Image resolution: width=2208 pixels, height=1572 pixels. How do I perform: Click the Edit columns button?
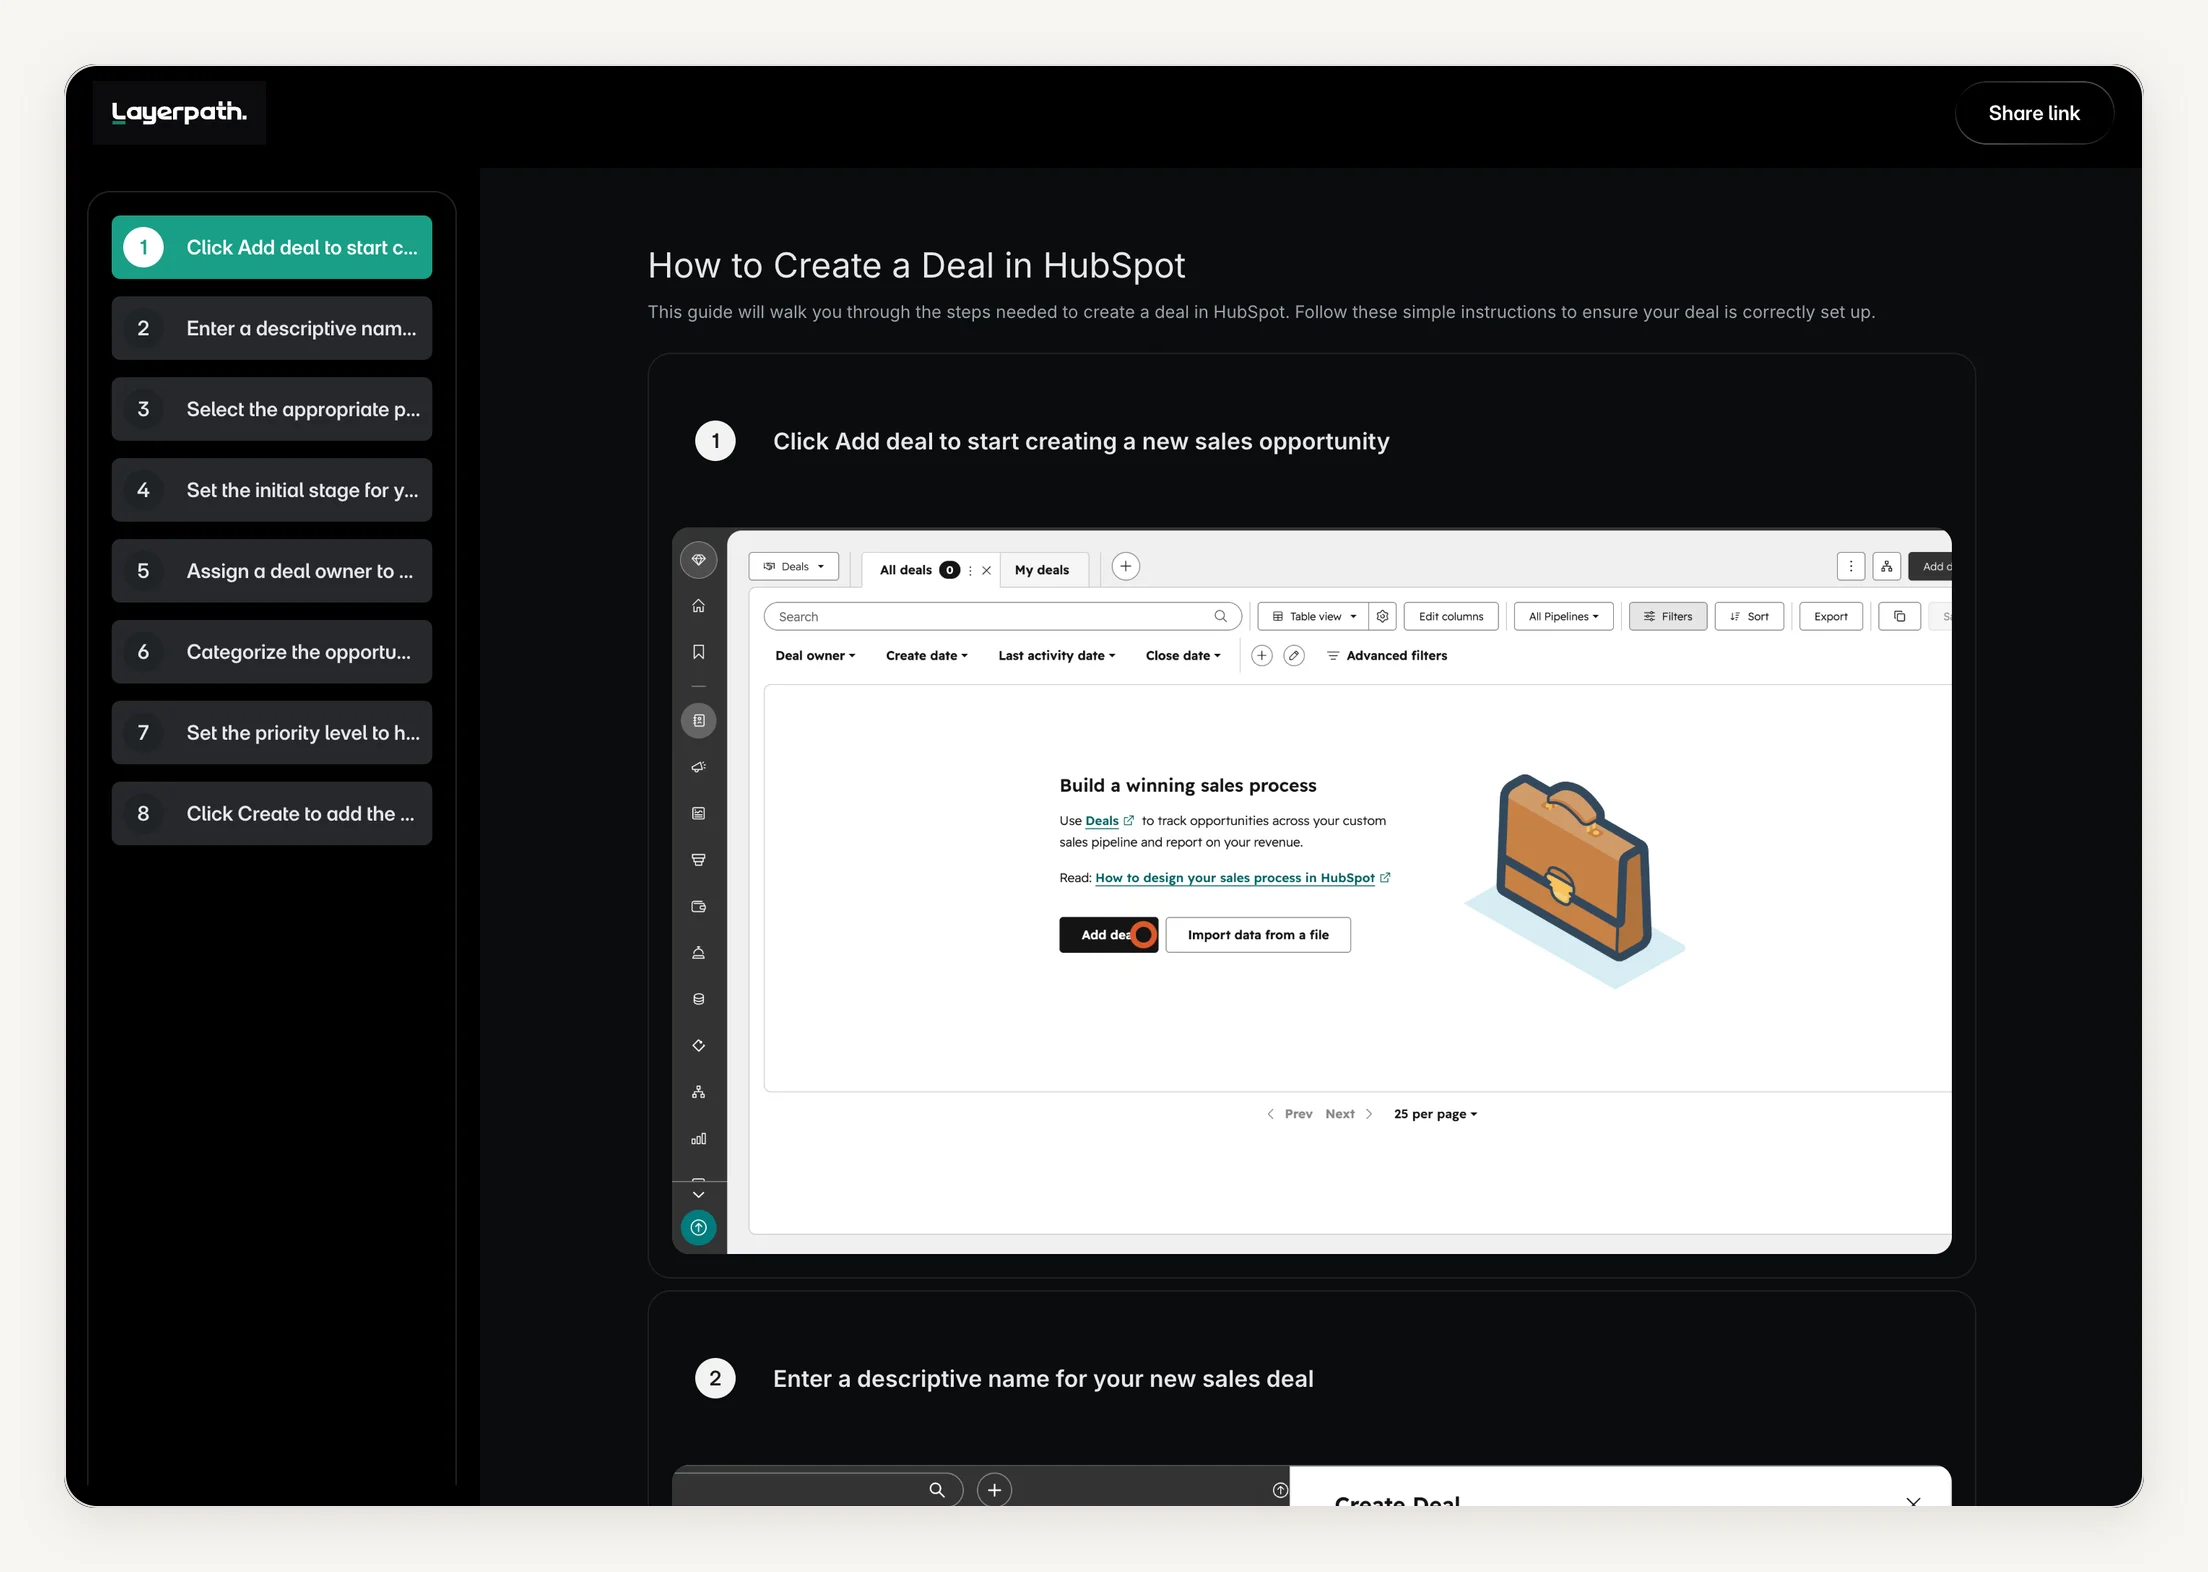[x=1451, y=616]
